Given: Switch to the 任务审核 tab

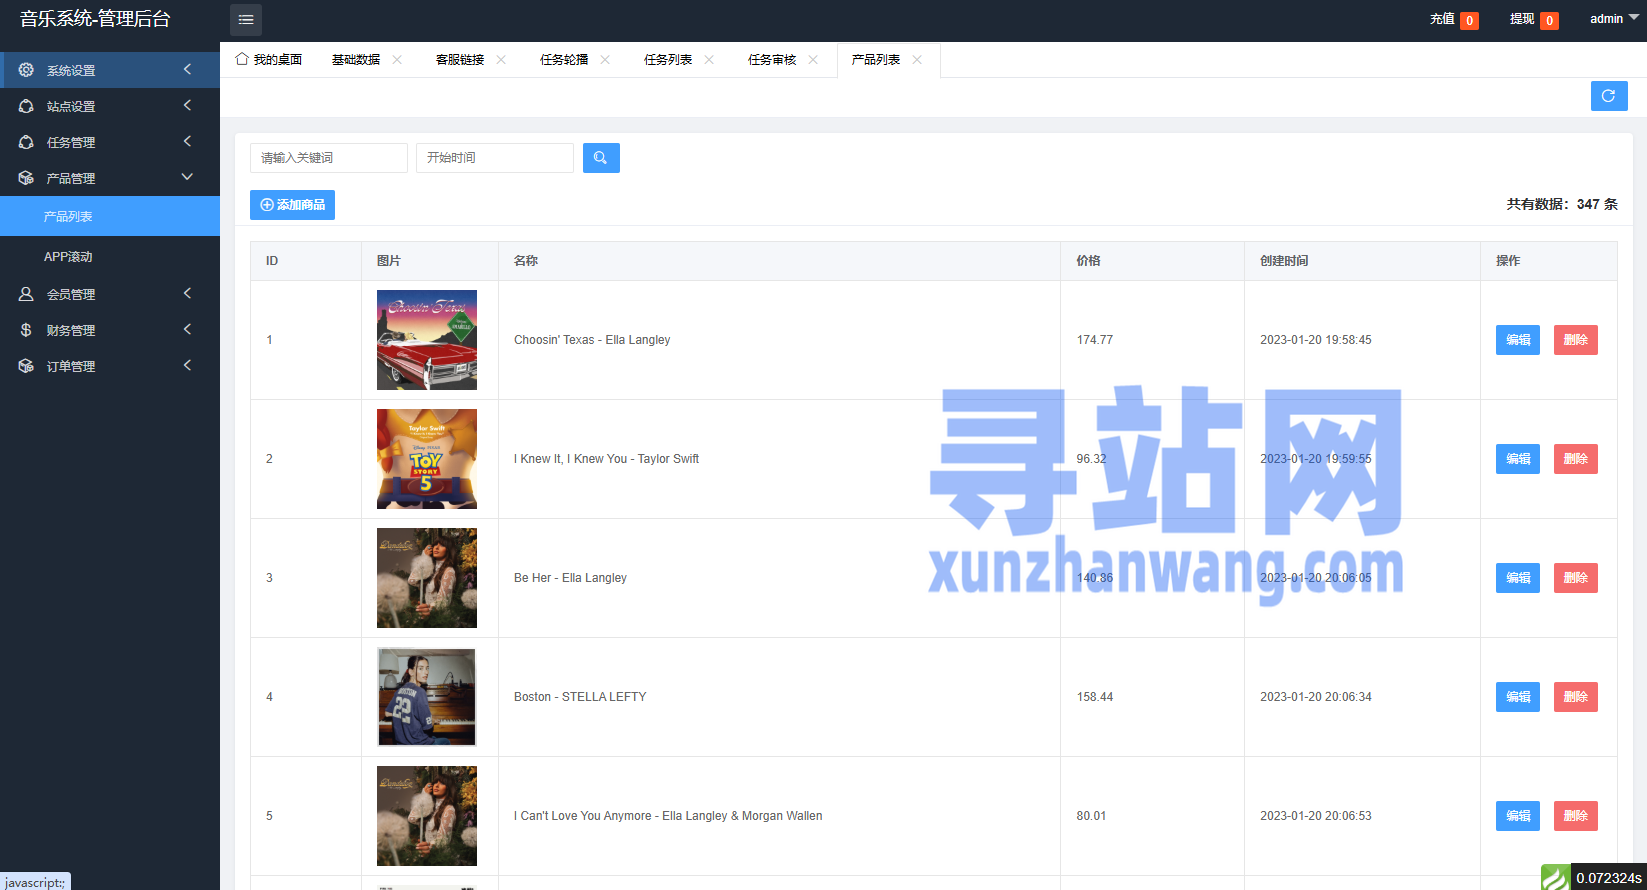Looking at the screenshot, I should click(772, 60).
